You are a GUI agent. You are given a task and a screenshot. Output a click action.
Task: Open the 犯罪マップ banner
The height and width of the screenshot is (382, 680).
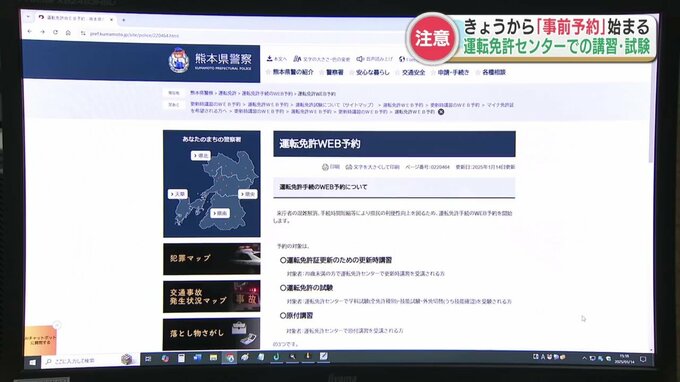[x=212, y=258]
